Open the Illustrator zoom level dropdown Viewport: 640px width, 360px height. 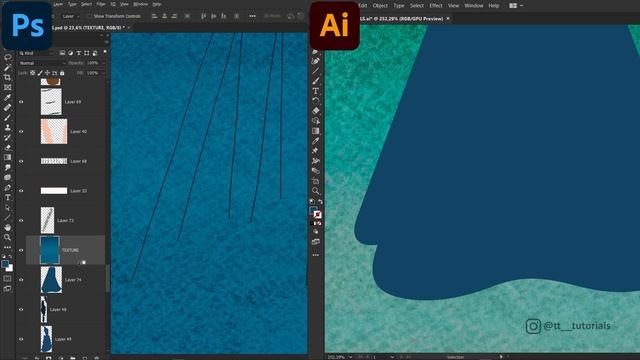tap(350, 357)
